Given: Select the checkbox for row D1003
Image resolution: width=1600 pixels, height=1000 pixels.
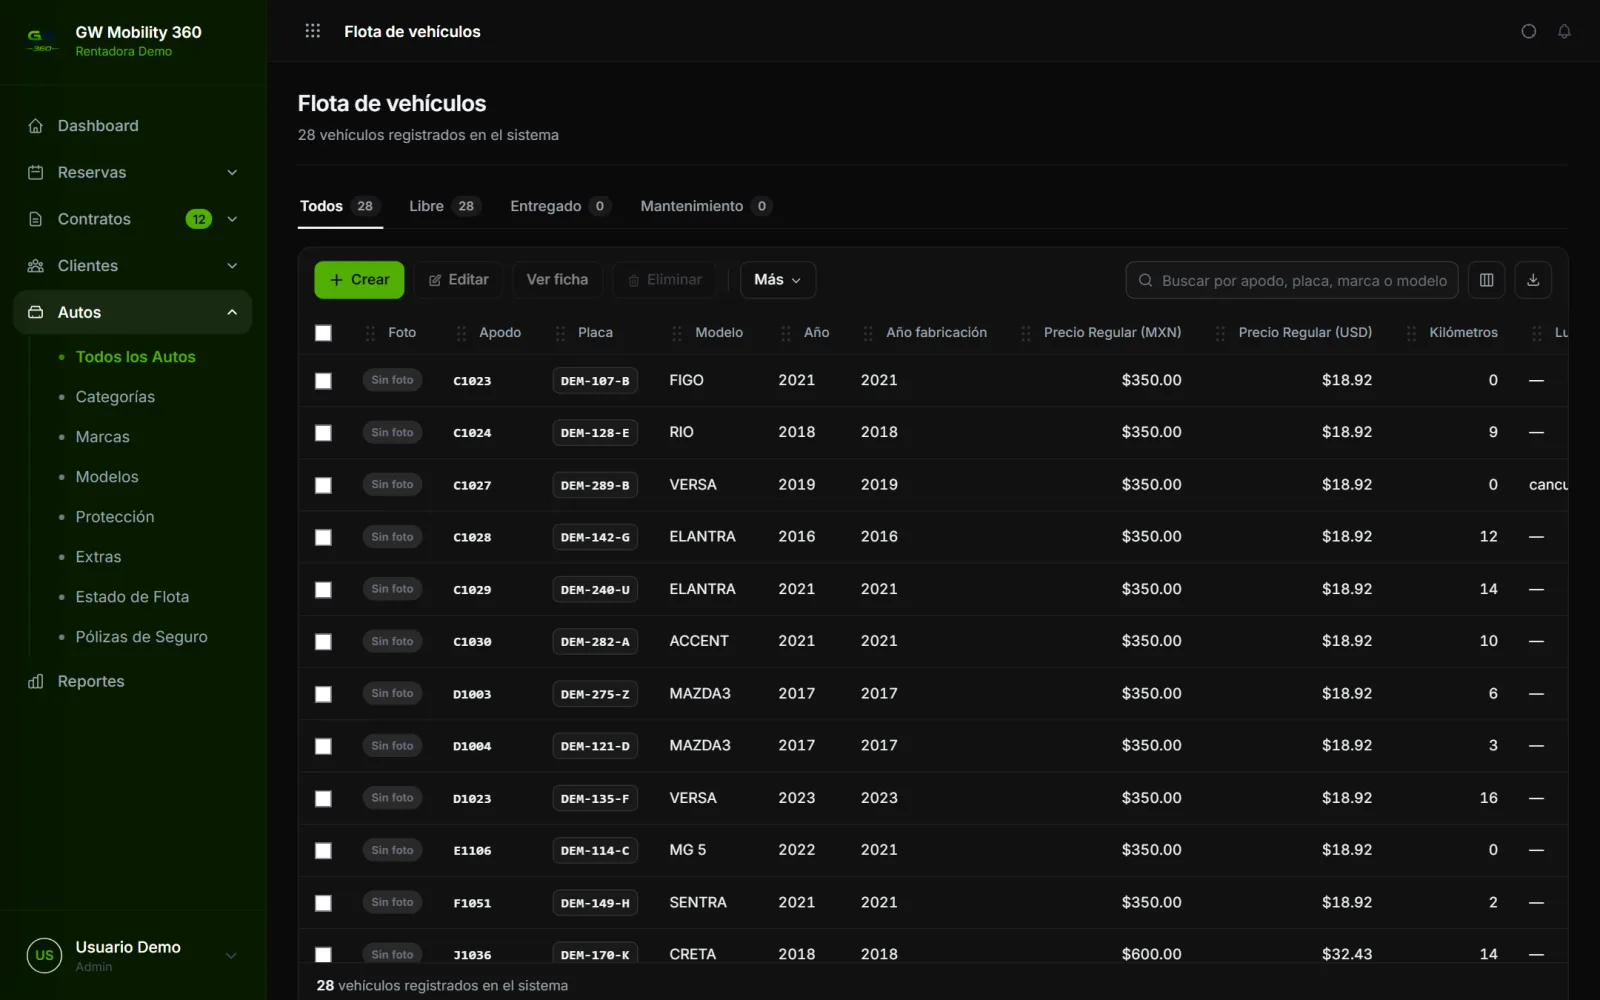Looking at the screenshot, I should [323, 694].
